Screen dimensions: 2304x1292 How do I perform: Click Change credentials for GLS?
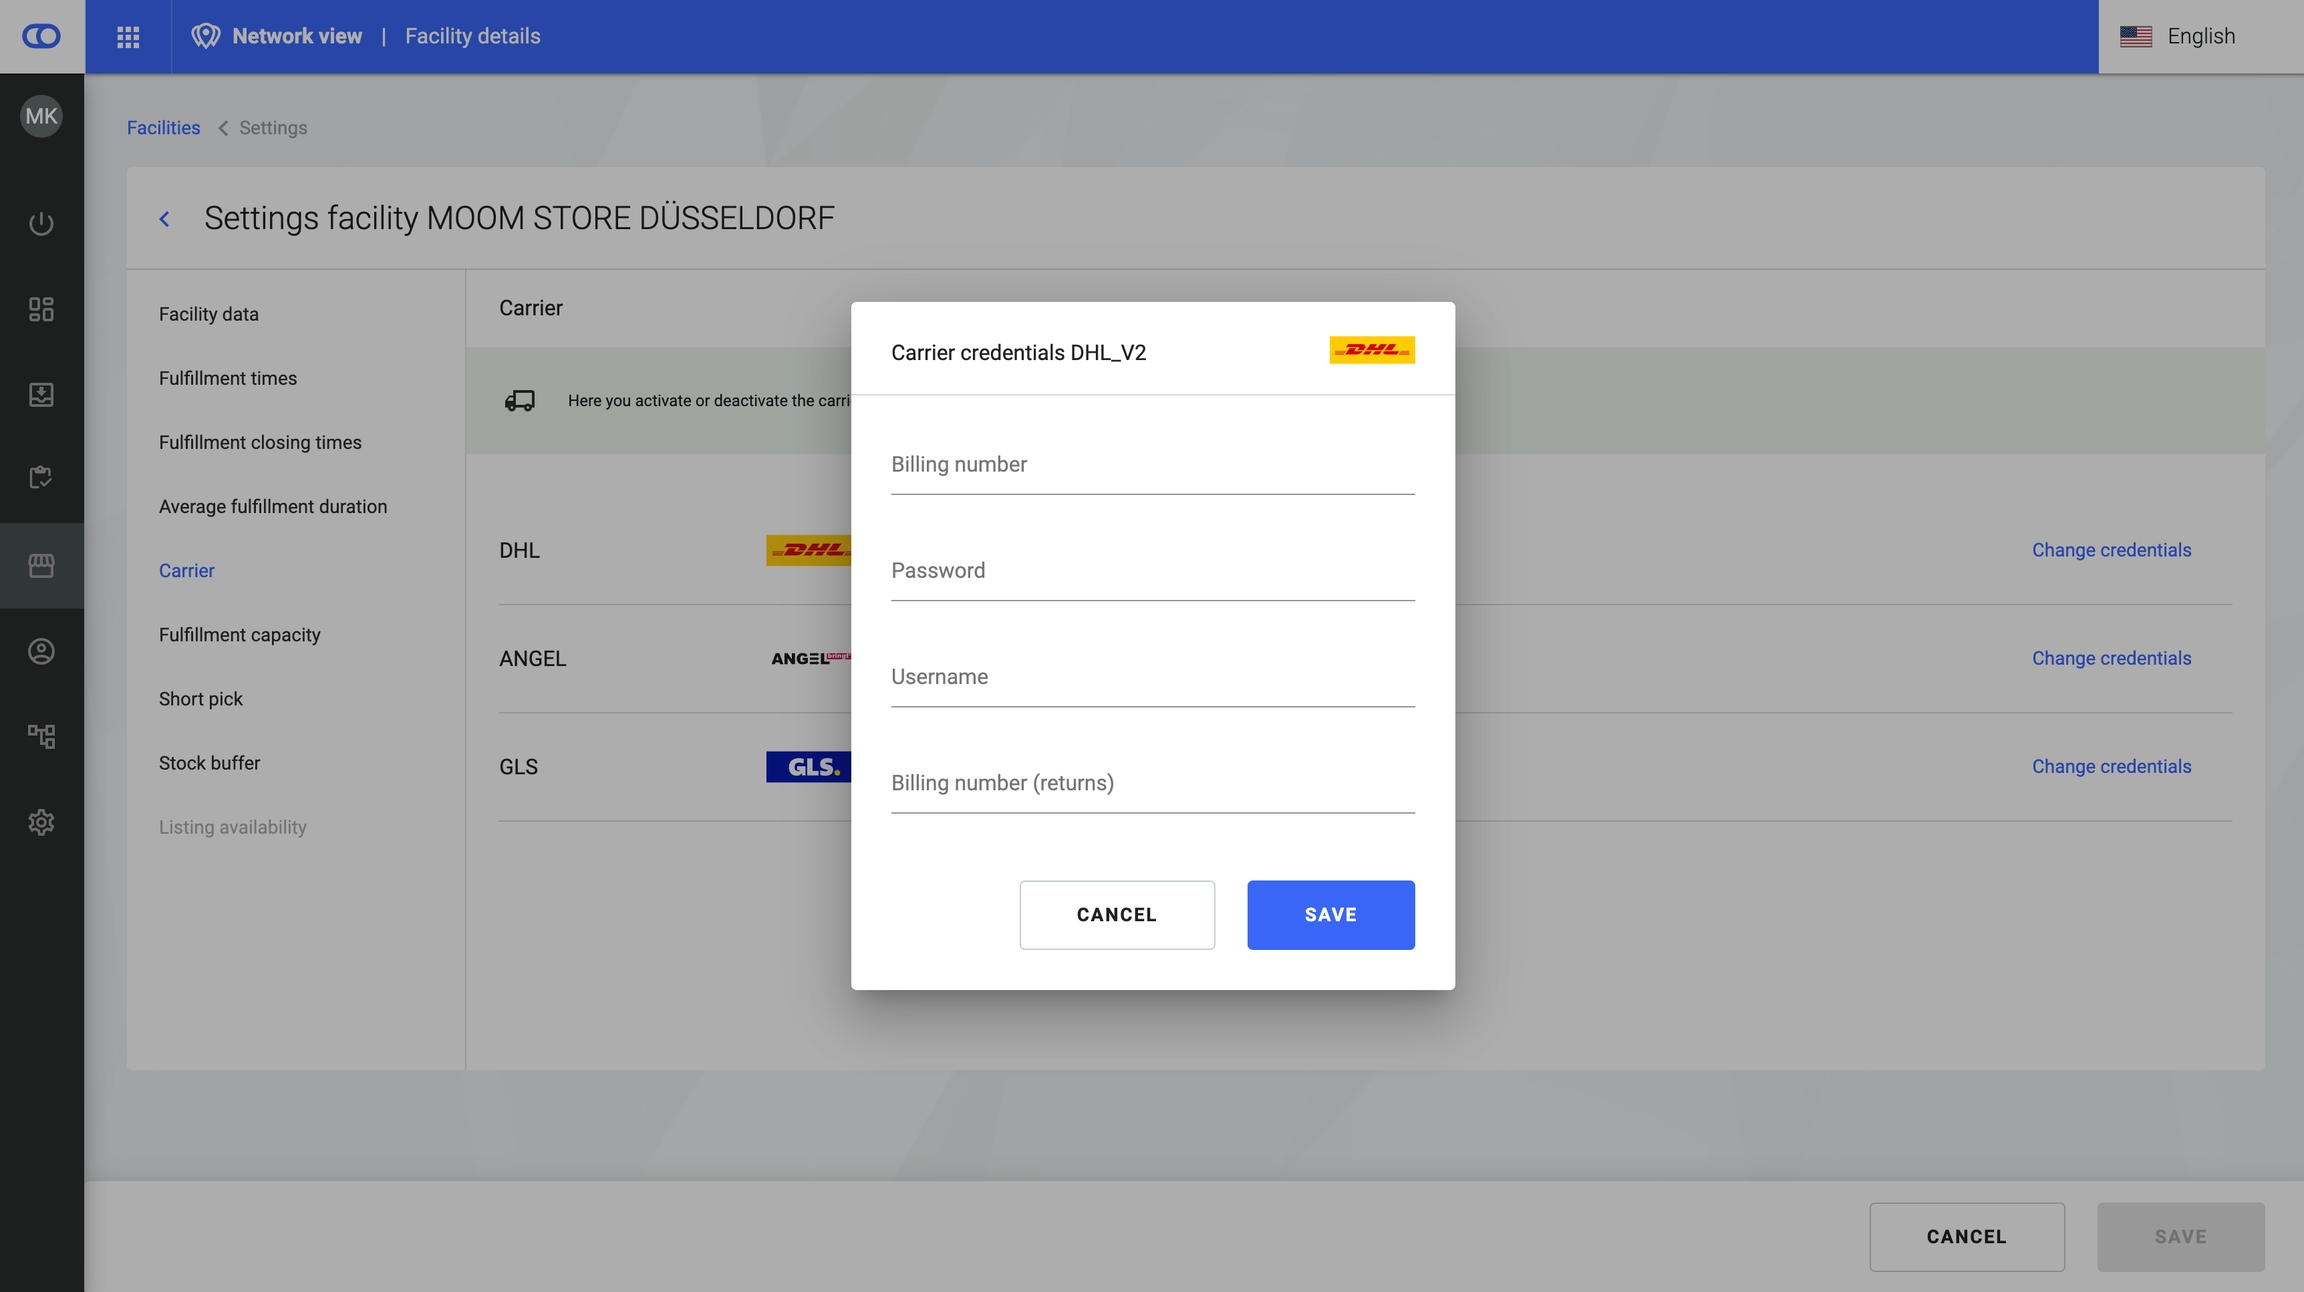click(x=2111, y=767)
